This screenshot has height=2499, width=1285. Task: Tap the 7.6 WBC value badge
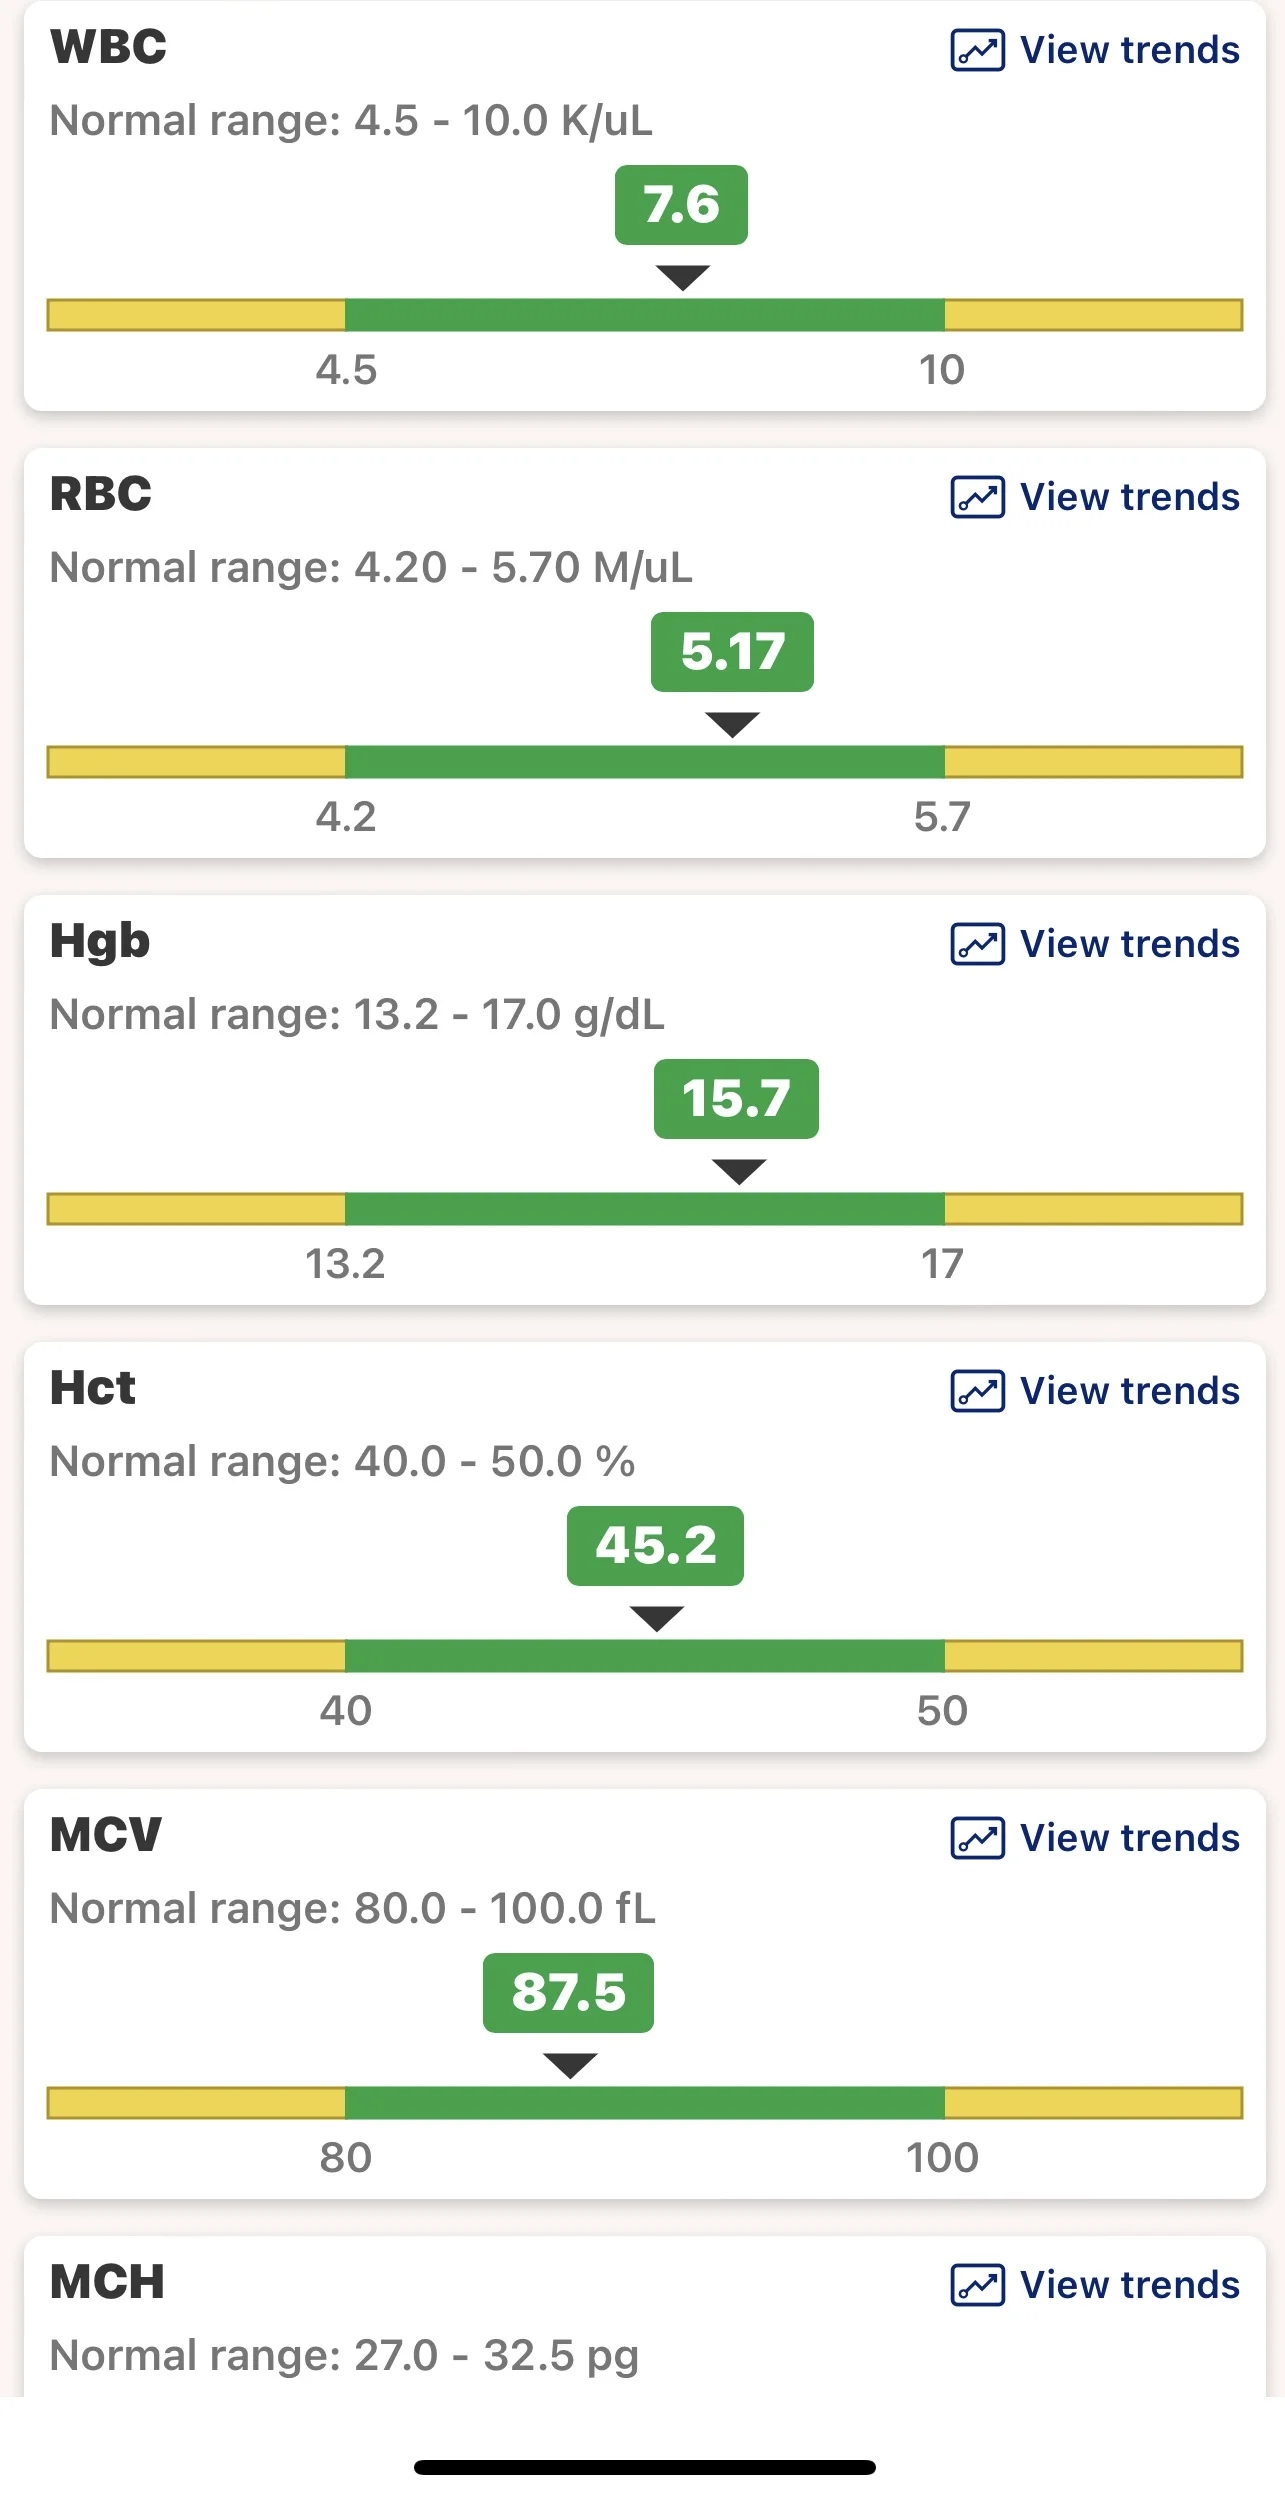pyautogui.click(x=681, y=205)
